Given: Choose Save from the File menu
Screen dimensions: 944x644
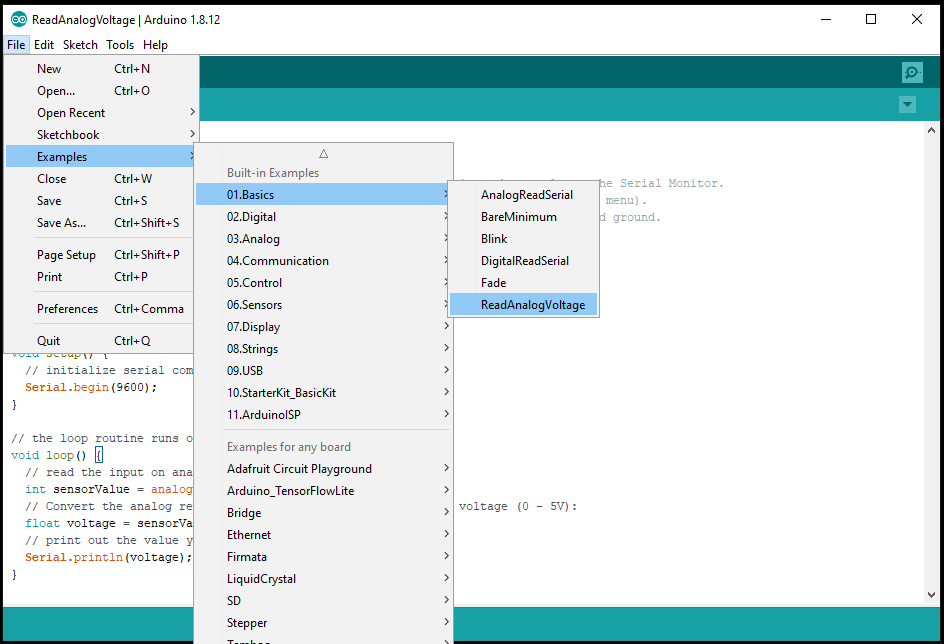Looking at the screenshot, I should pyautogui.click(x=101, y=200).
